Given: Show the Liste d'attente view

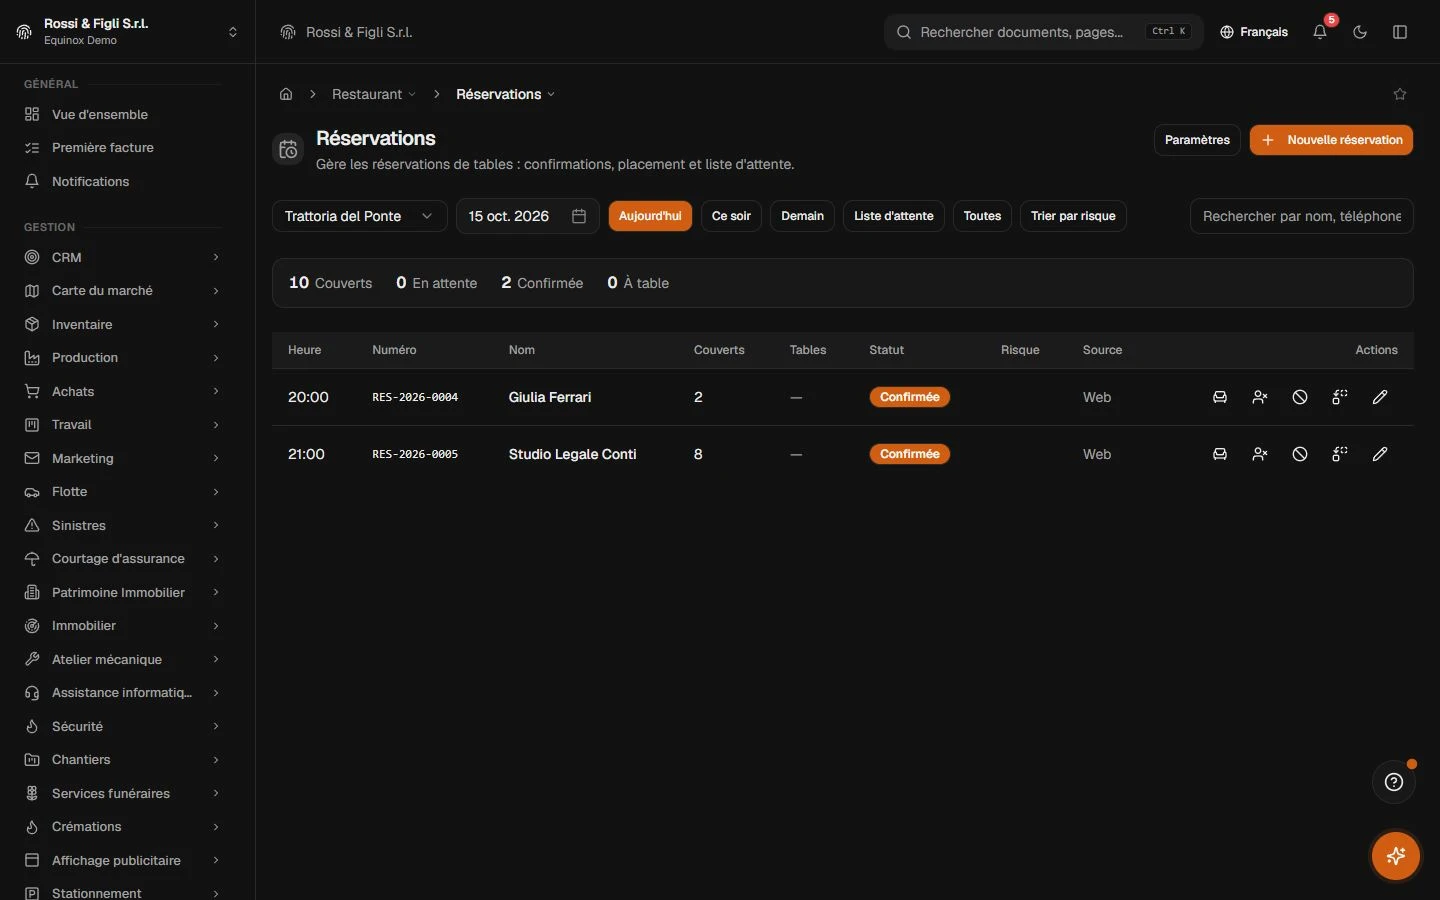Looking at the screenshot, I should pos(894,216).
